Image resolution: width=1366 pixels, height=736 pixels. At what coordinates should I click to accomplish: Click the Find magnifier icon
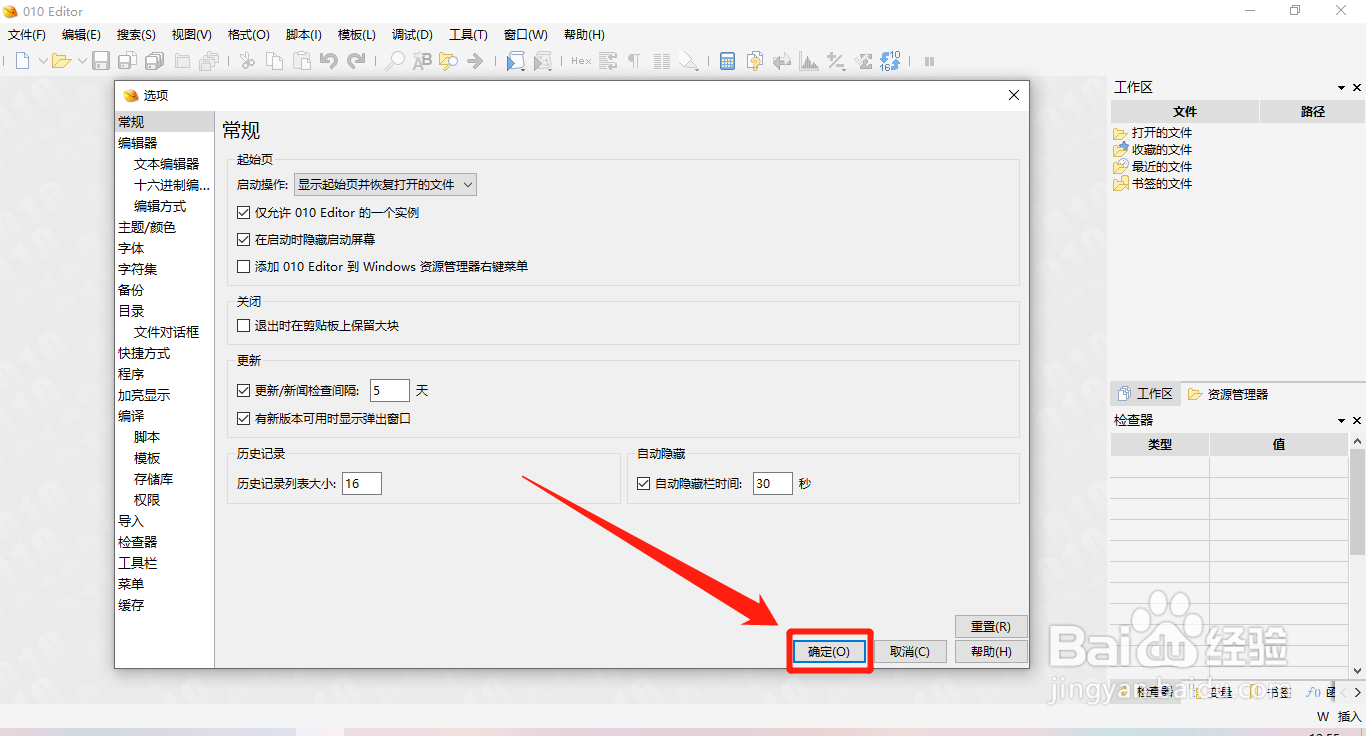tap(395, 61)
